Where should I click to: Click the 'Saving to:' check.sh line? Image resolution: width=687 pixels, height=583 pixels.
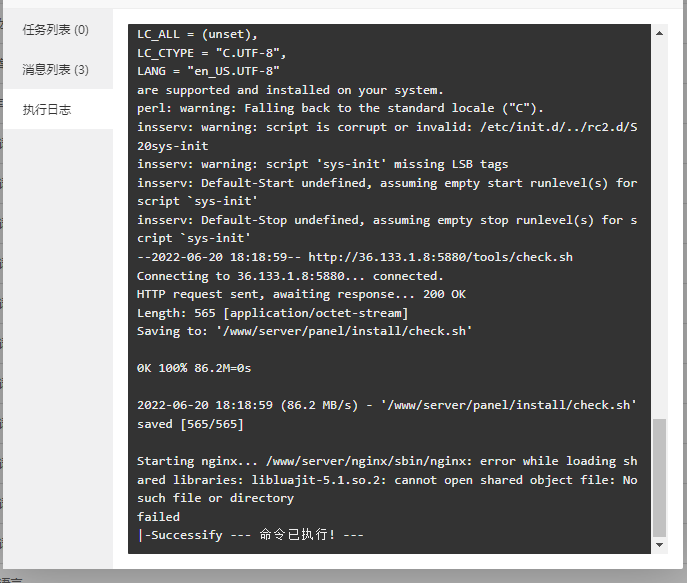(x=305, y=331)
